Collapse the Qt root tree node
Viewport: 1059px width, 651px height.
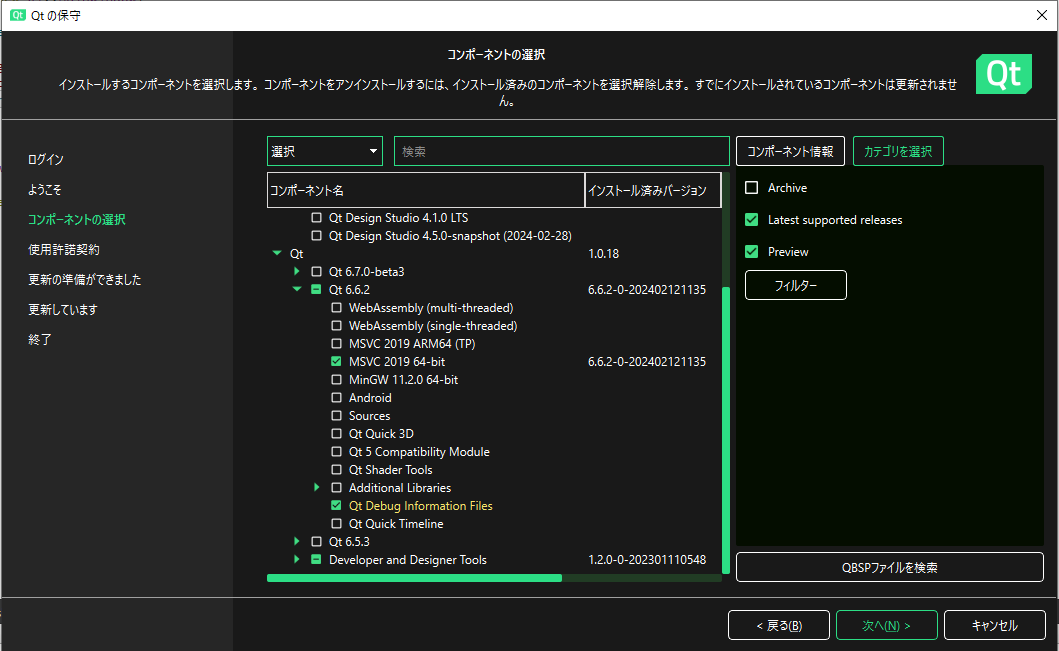(277, 253)
